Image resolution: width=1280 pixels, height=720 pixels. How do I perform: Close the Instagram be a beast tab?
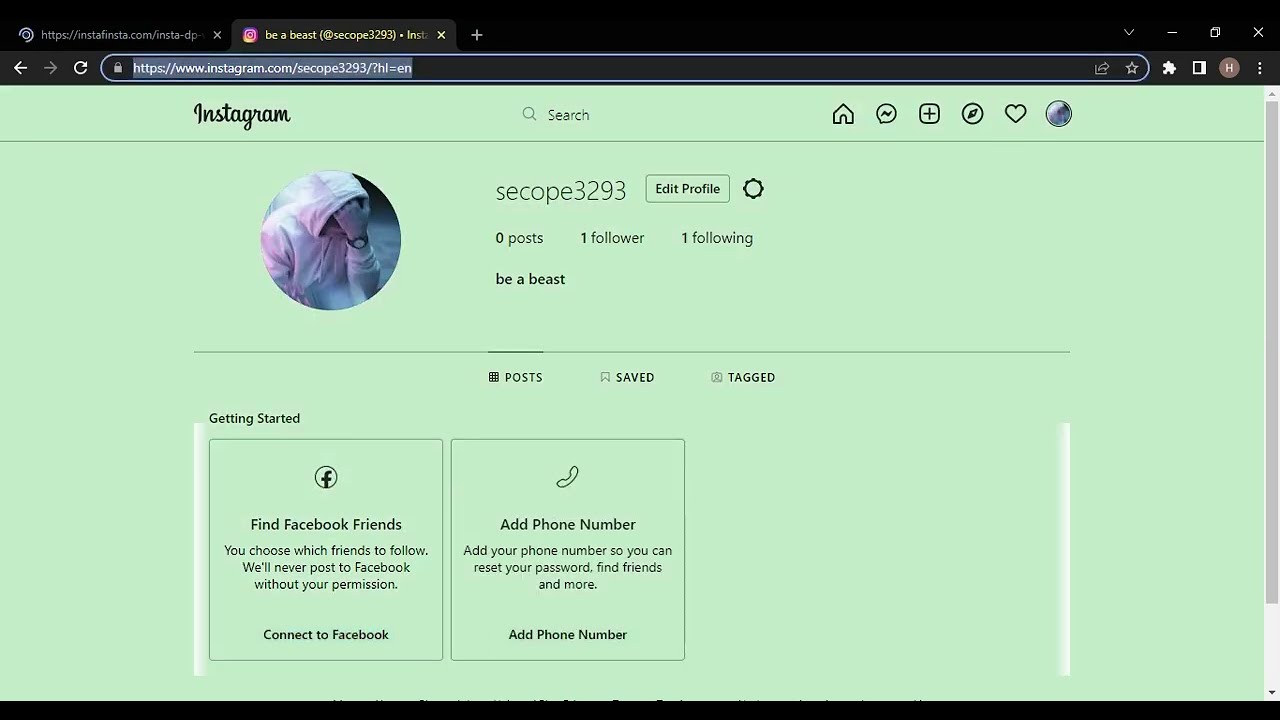coord(441,35)
